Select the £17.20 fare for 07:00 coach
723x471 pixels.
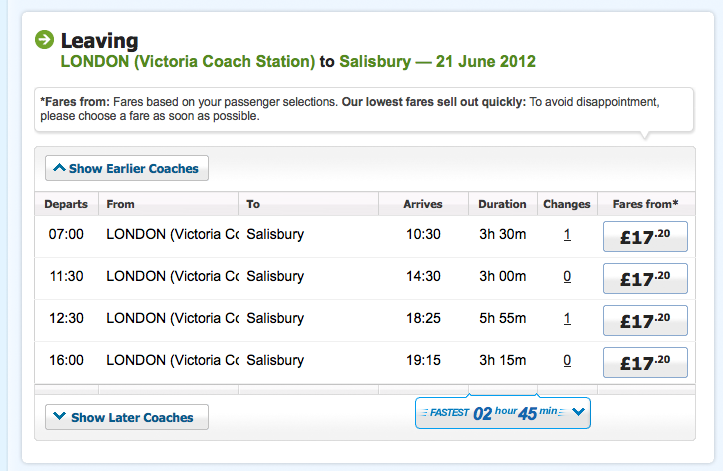(x=645, y=236)
